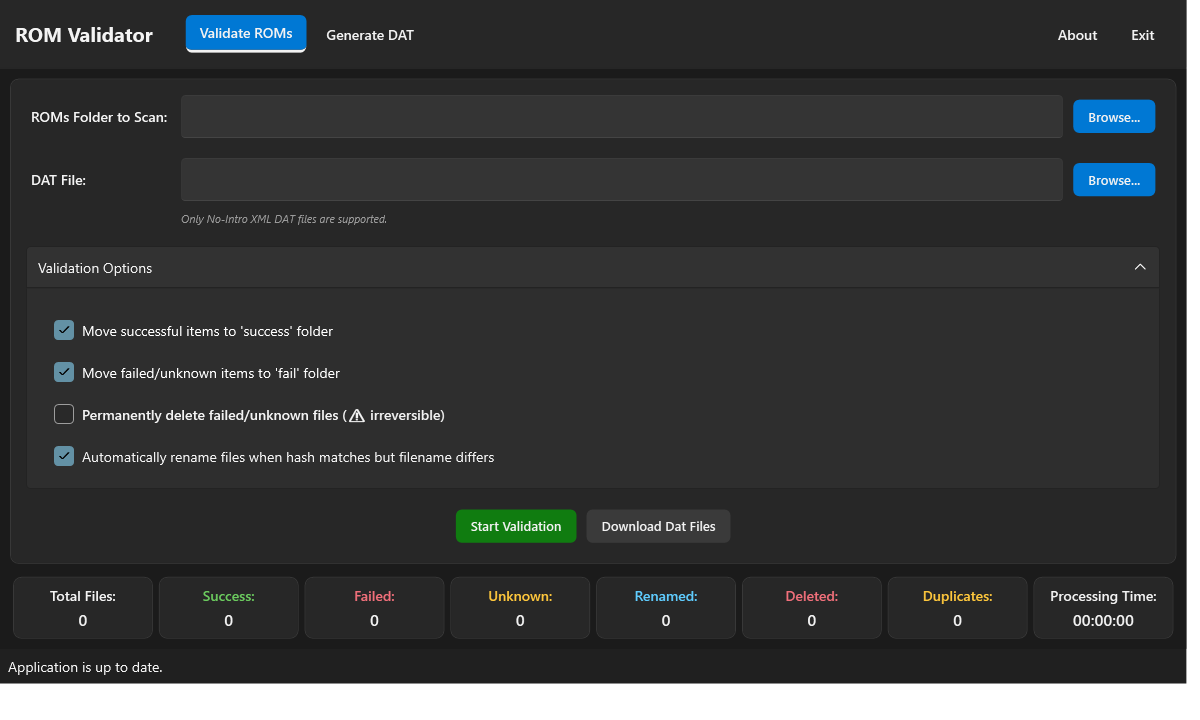Collapse Validation Options with the chevron icon
The height and width of the screenshot is (720, 1200).
pos(1139,267)
